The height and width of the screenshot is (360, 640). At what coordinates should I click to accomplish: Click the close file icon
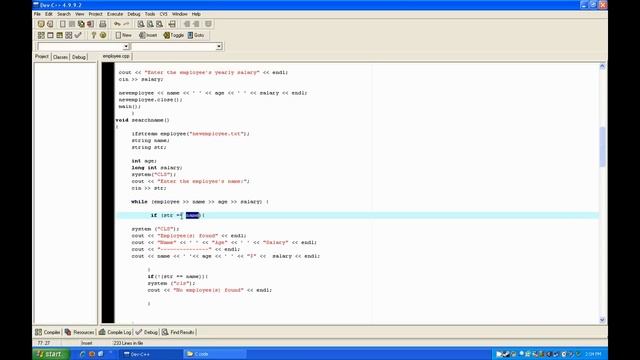click(91, 24)
